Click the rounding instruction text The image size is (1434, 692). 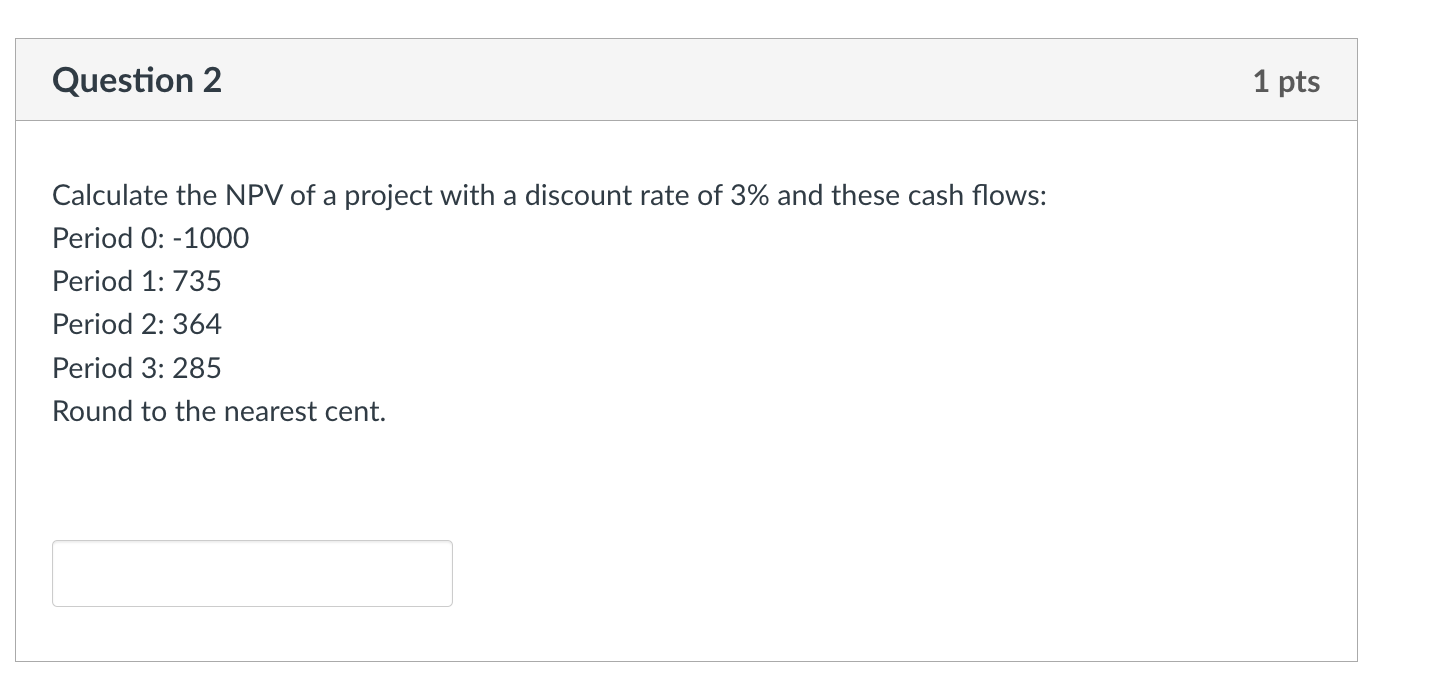coord(219,411)
